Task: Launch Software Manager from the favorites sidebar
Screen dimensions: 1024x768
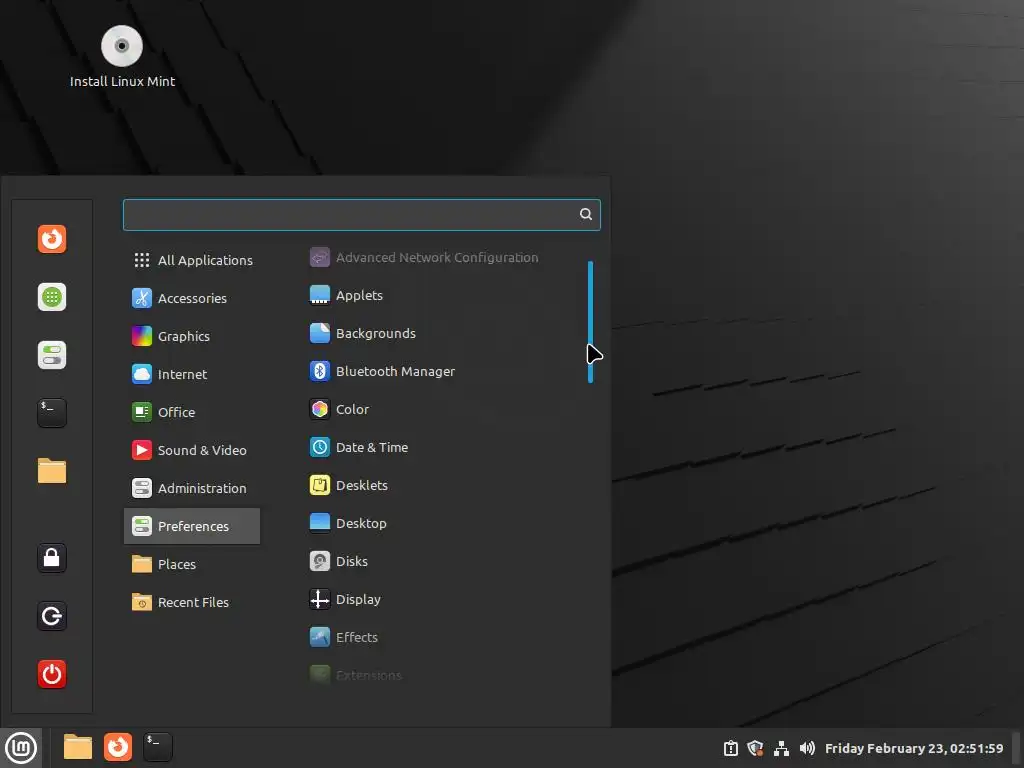Action: [x=52, y=297]
